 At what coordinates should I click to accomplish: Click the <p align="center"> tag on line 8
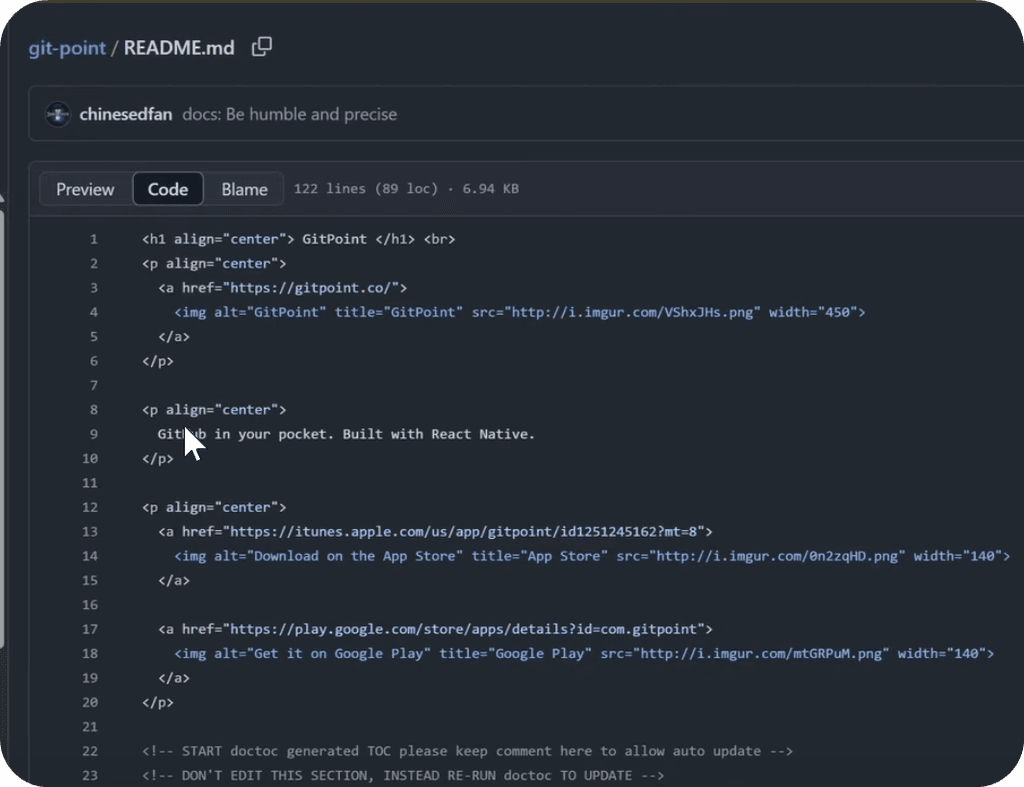214,410
